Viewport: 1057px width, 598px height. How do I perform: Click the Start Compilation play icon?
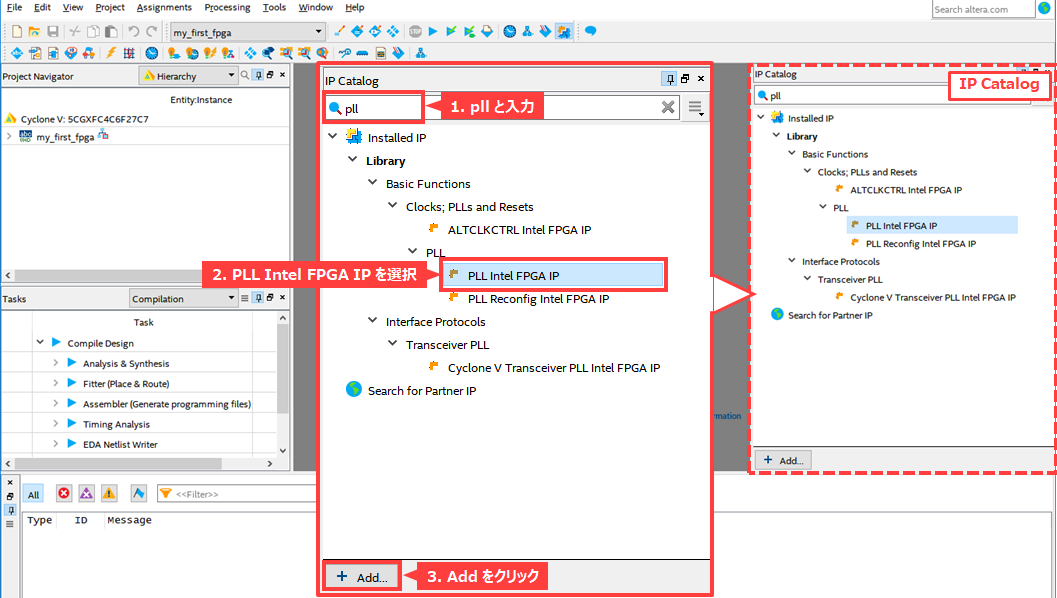click(433, 32)
